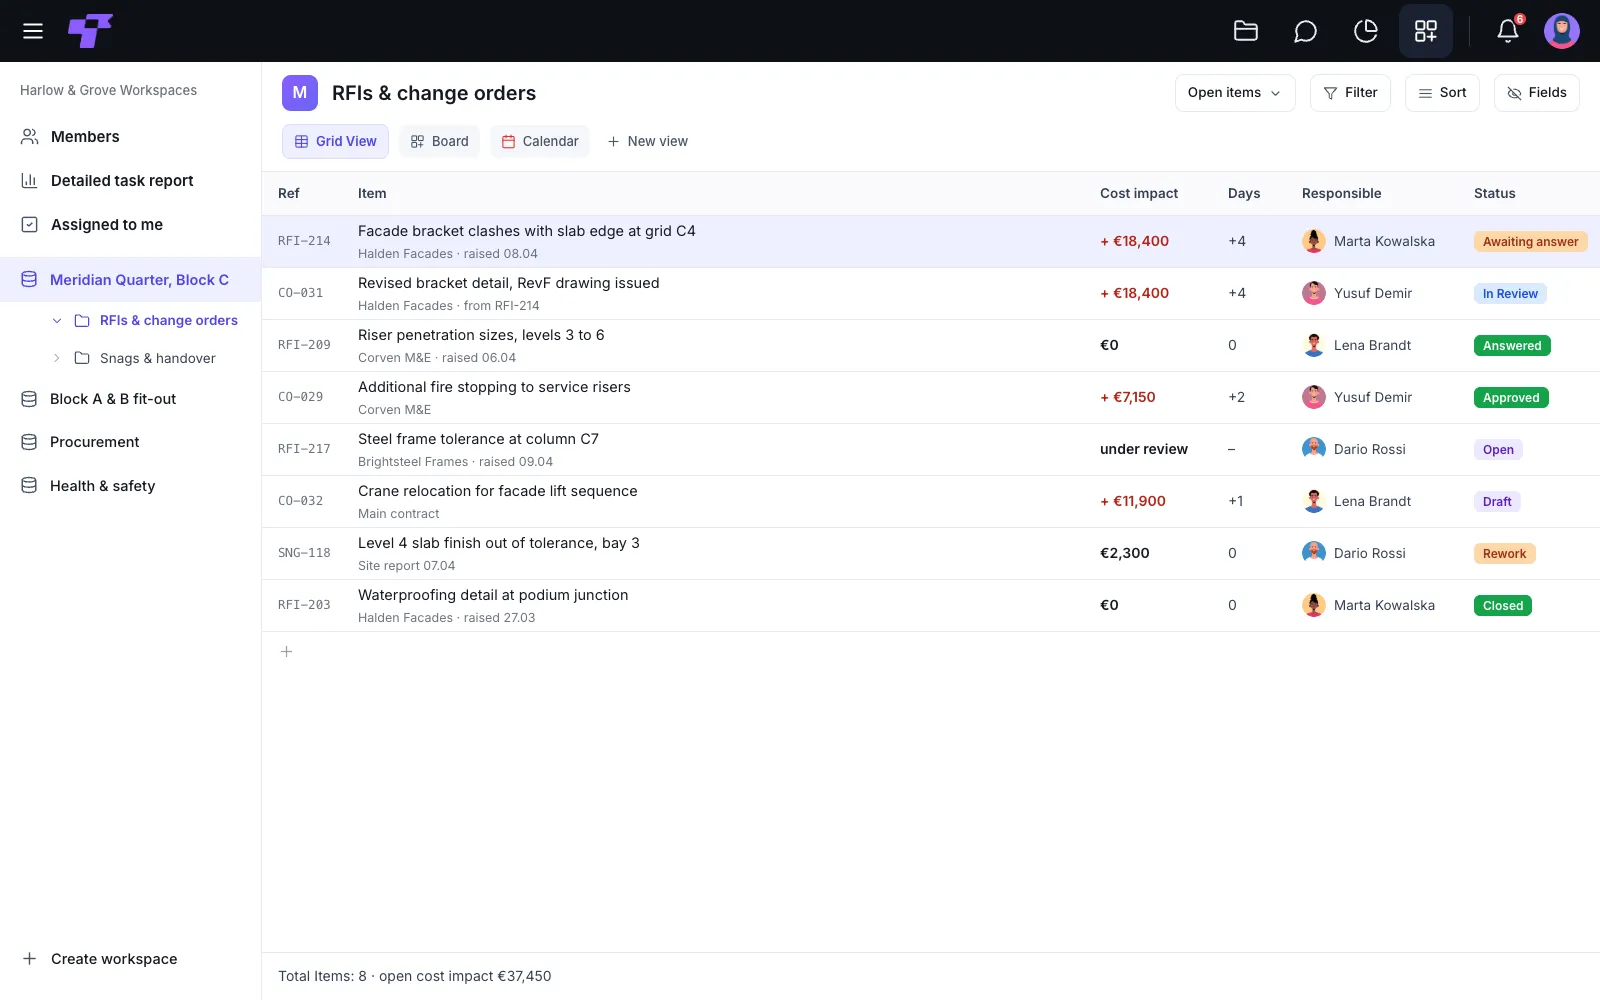Viewport: 1600px width, 1000px height.
Task: Open Block A & B fit-out workspace
Action: tap(113, 399)
